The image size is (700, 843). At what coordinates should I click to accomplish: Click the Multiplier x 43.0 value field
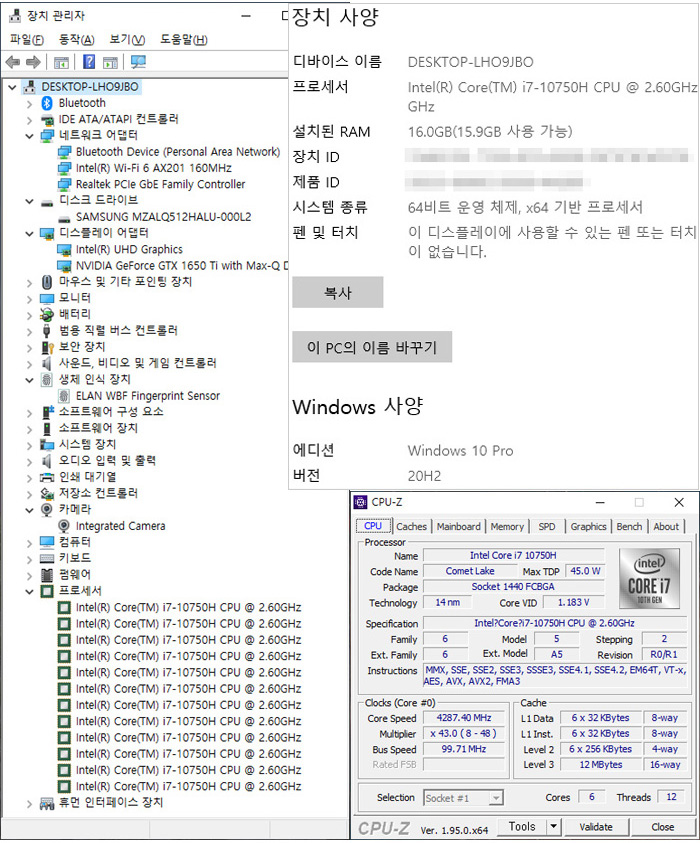pos(463,733)
